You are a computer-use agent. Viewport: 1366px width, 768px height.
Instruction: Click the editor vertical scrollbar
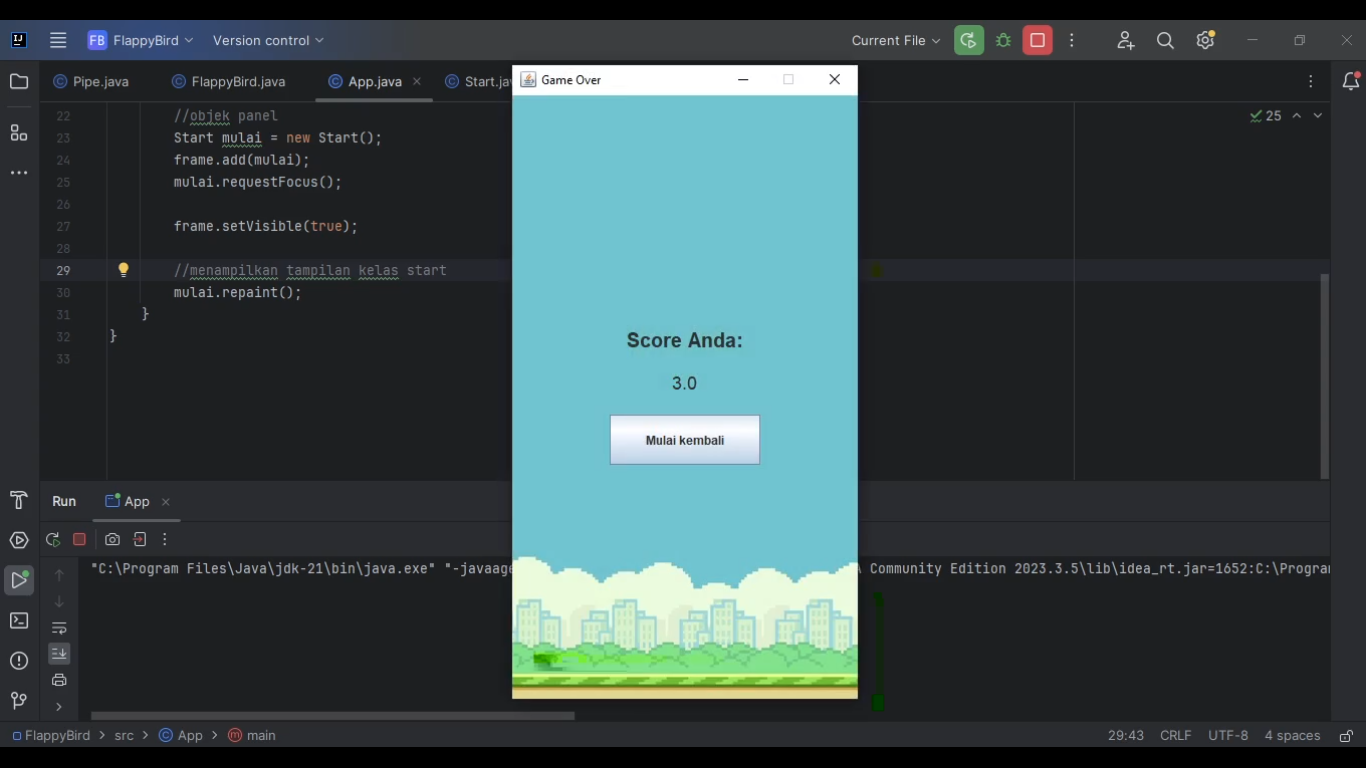(1325, 376)
